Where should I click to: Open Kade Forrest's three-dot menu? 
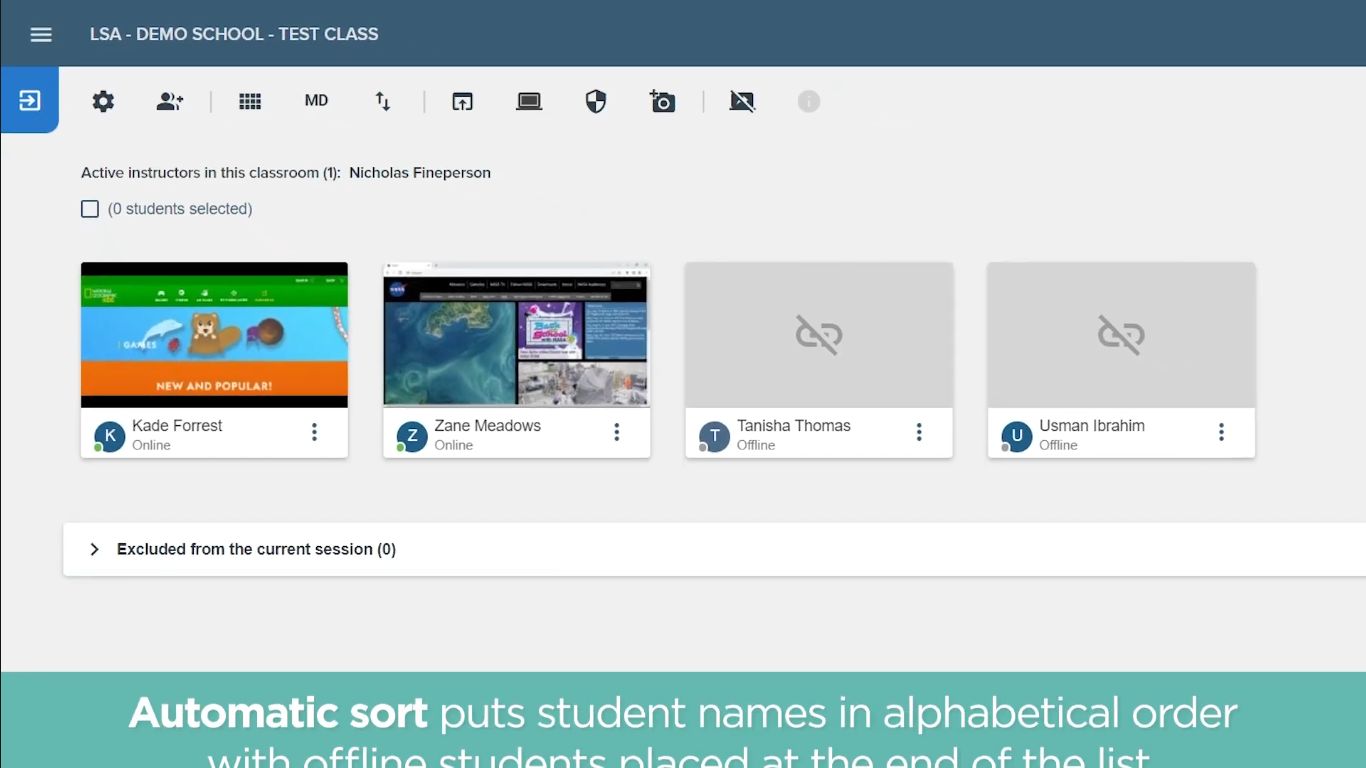(x=315, y=432)
